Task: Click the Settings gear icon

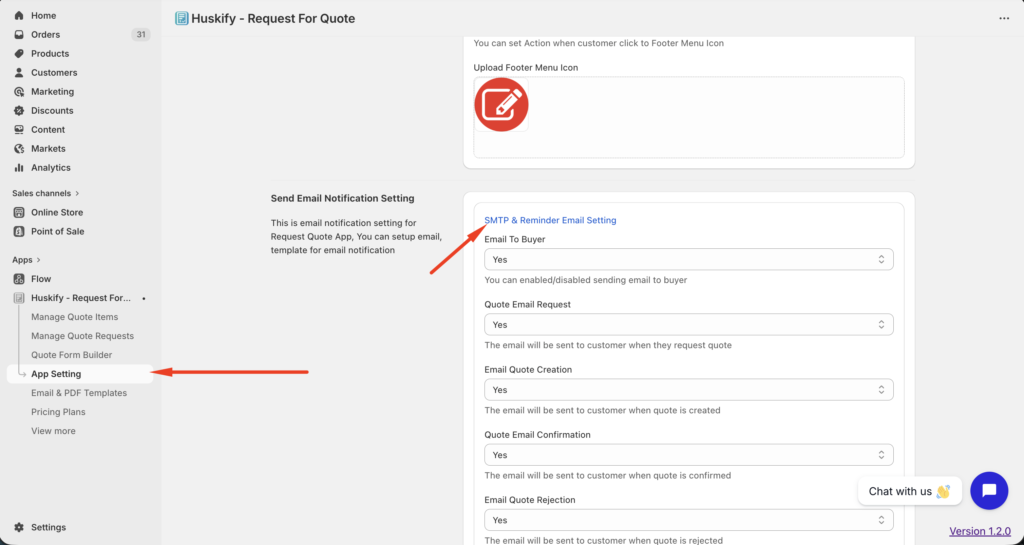Action: [x=19, y=527]
